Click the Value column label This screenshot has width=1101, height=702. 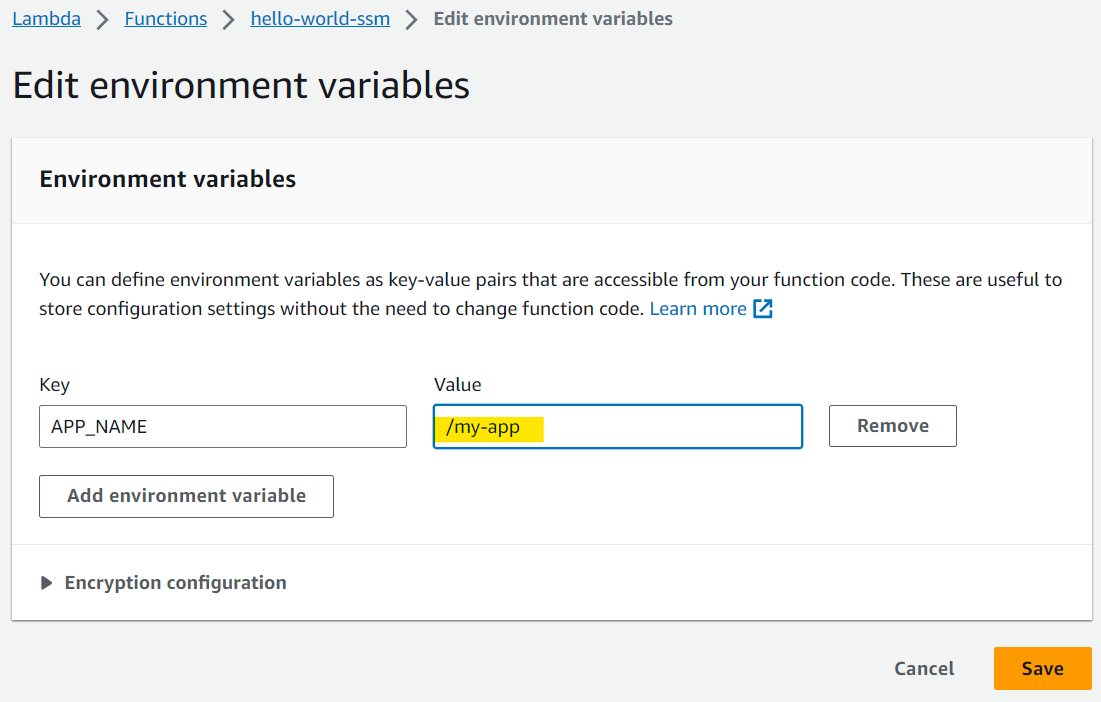[x=458, y=385]
